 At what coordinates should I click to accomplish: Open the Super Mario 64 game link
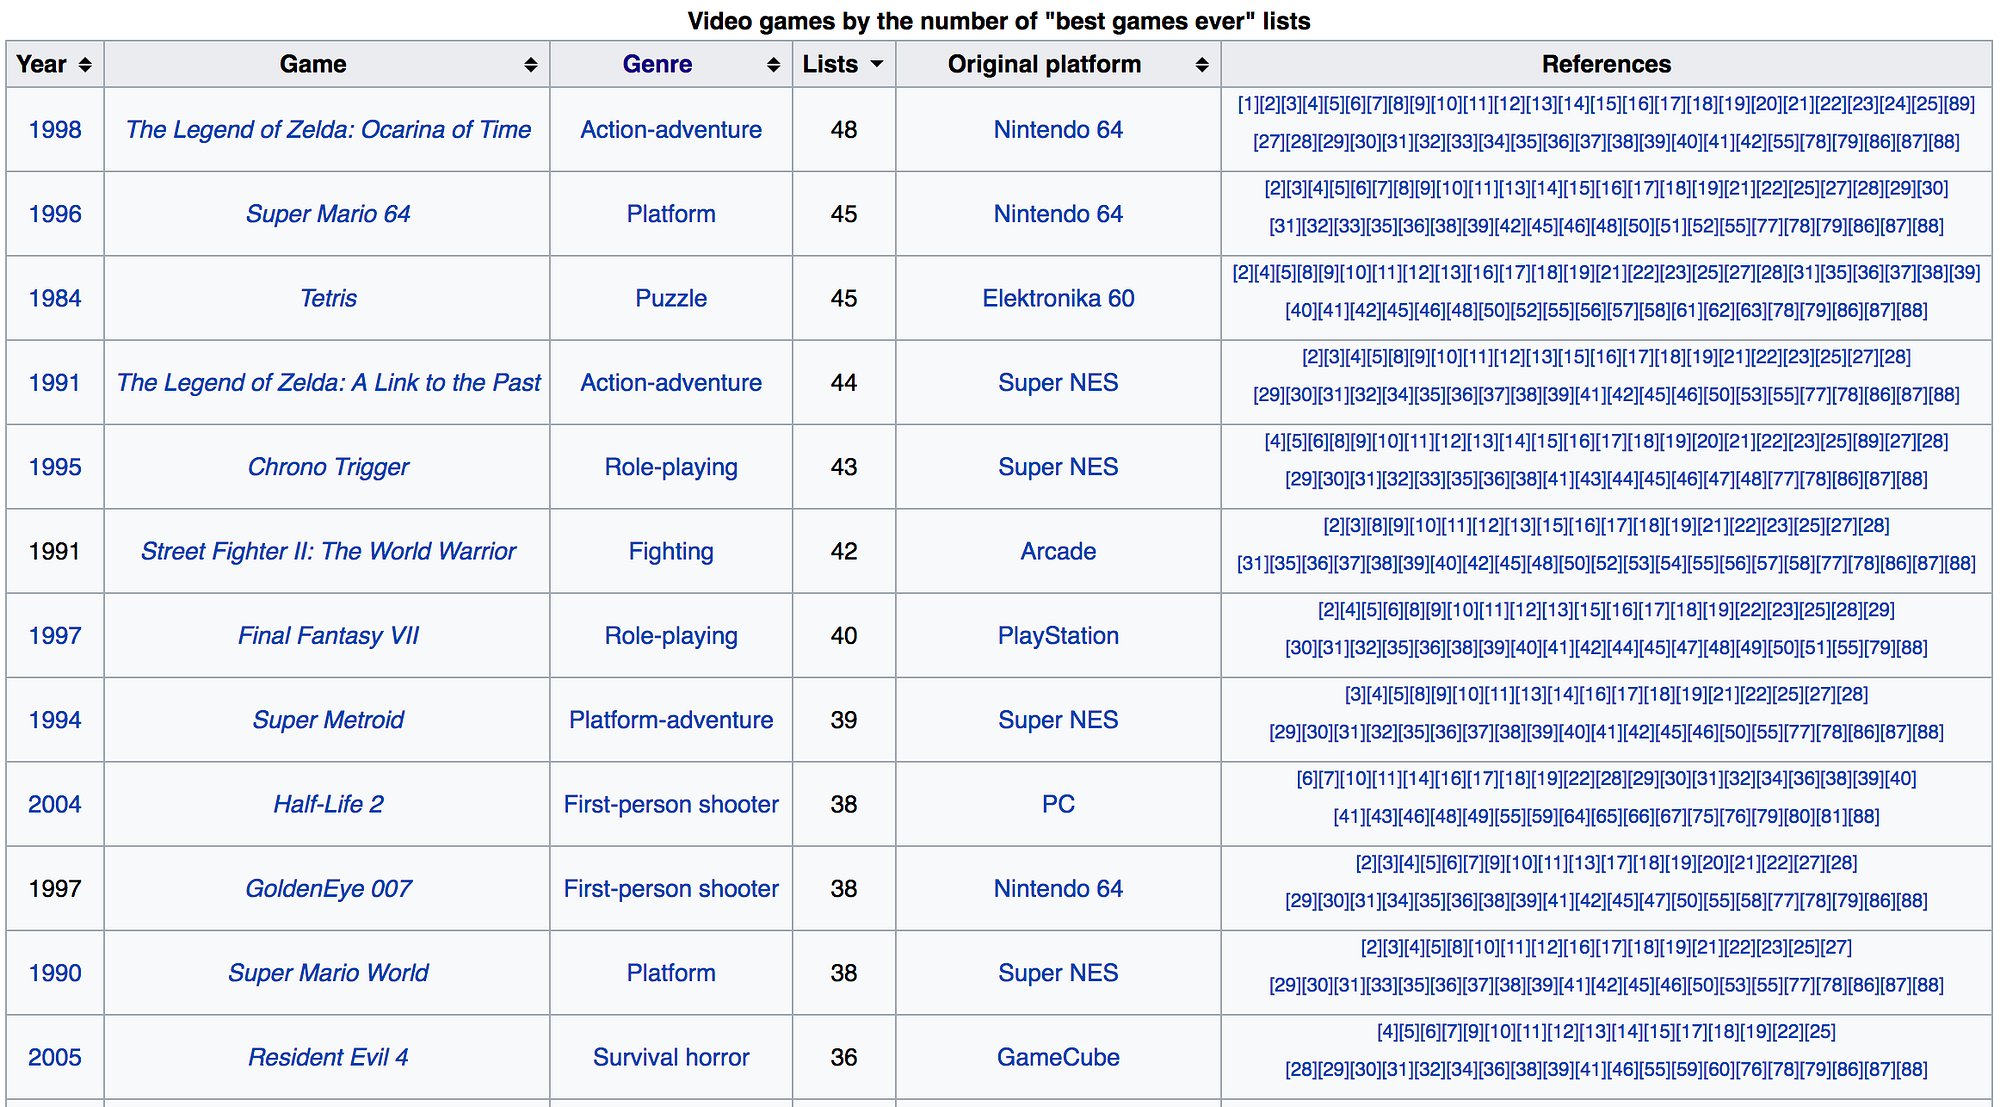(328, 214)
